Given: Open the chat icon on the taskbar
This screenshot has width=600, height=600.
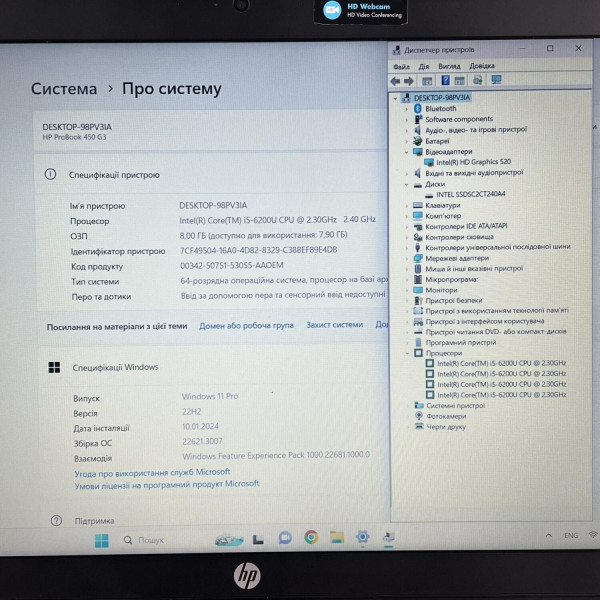Looking at the screenshot, I should click(x=285, y=538).
